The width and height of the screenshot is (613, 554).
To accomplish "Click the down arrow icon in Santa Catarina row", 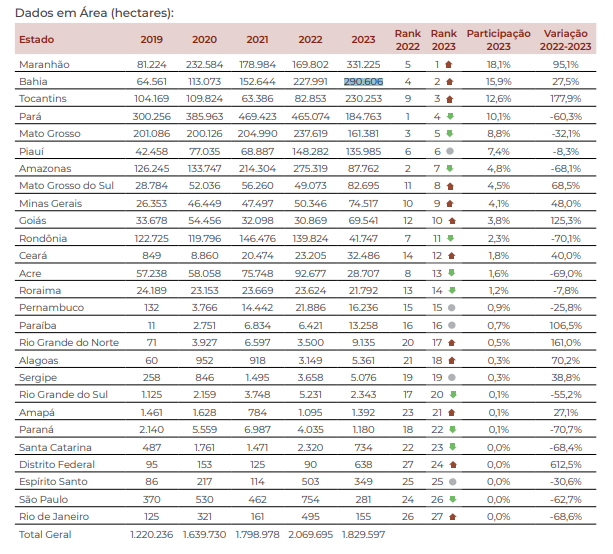I will pos(450,447).
